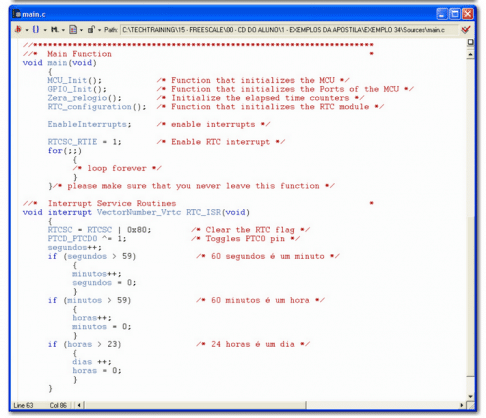The height and width of the screenshot is (418, 486).
Task: Expand the arrow beside the braces functions icon
Action: (x=45, y=30)
